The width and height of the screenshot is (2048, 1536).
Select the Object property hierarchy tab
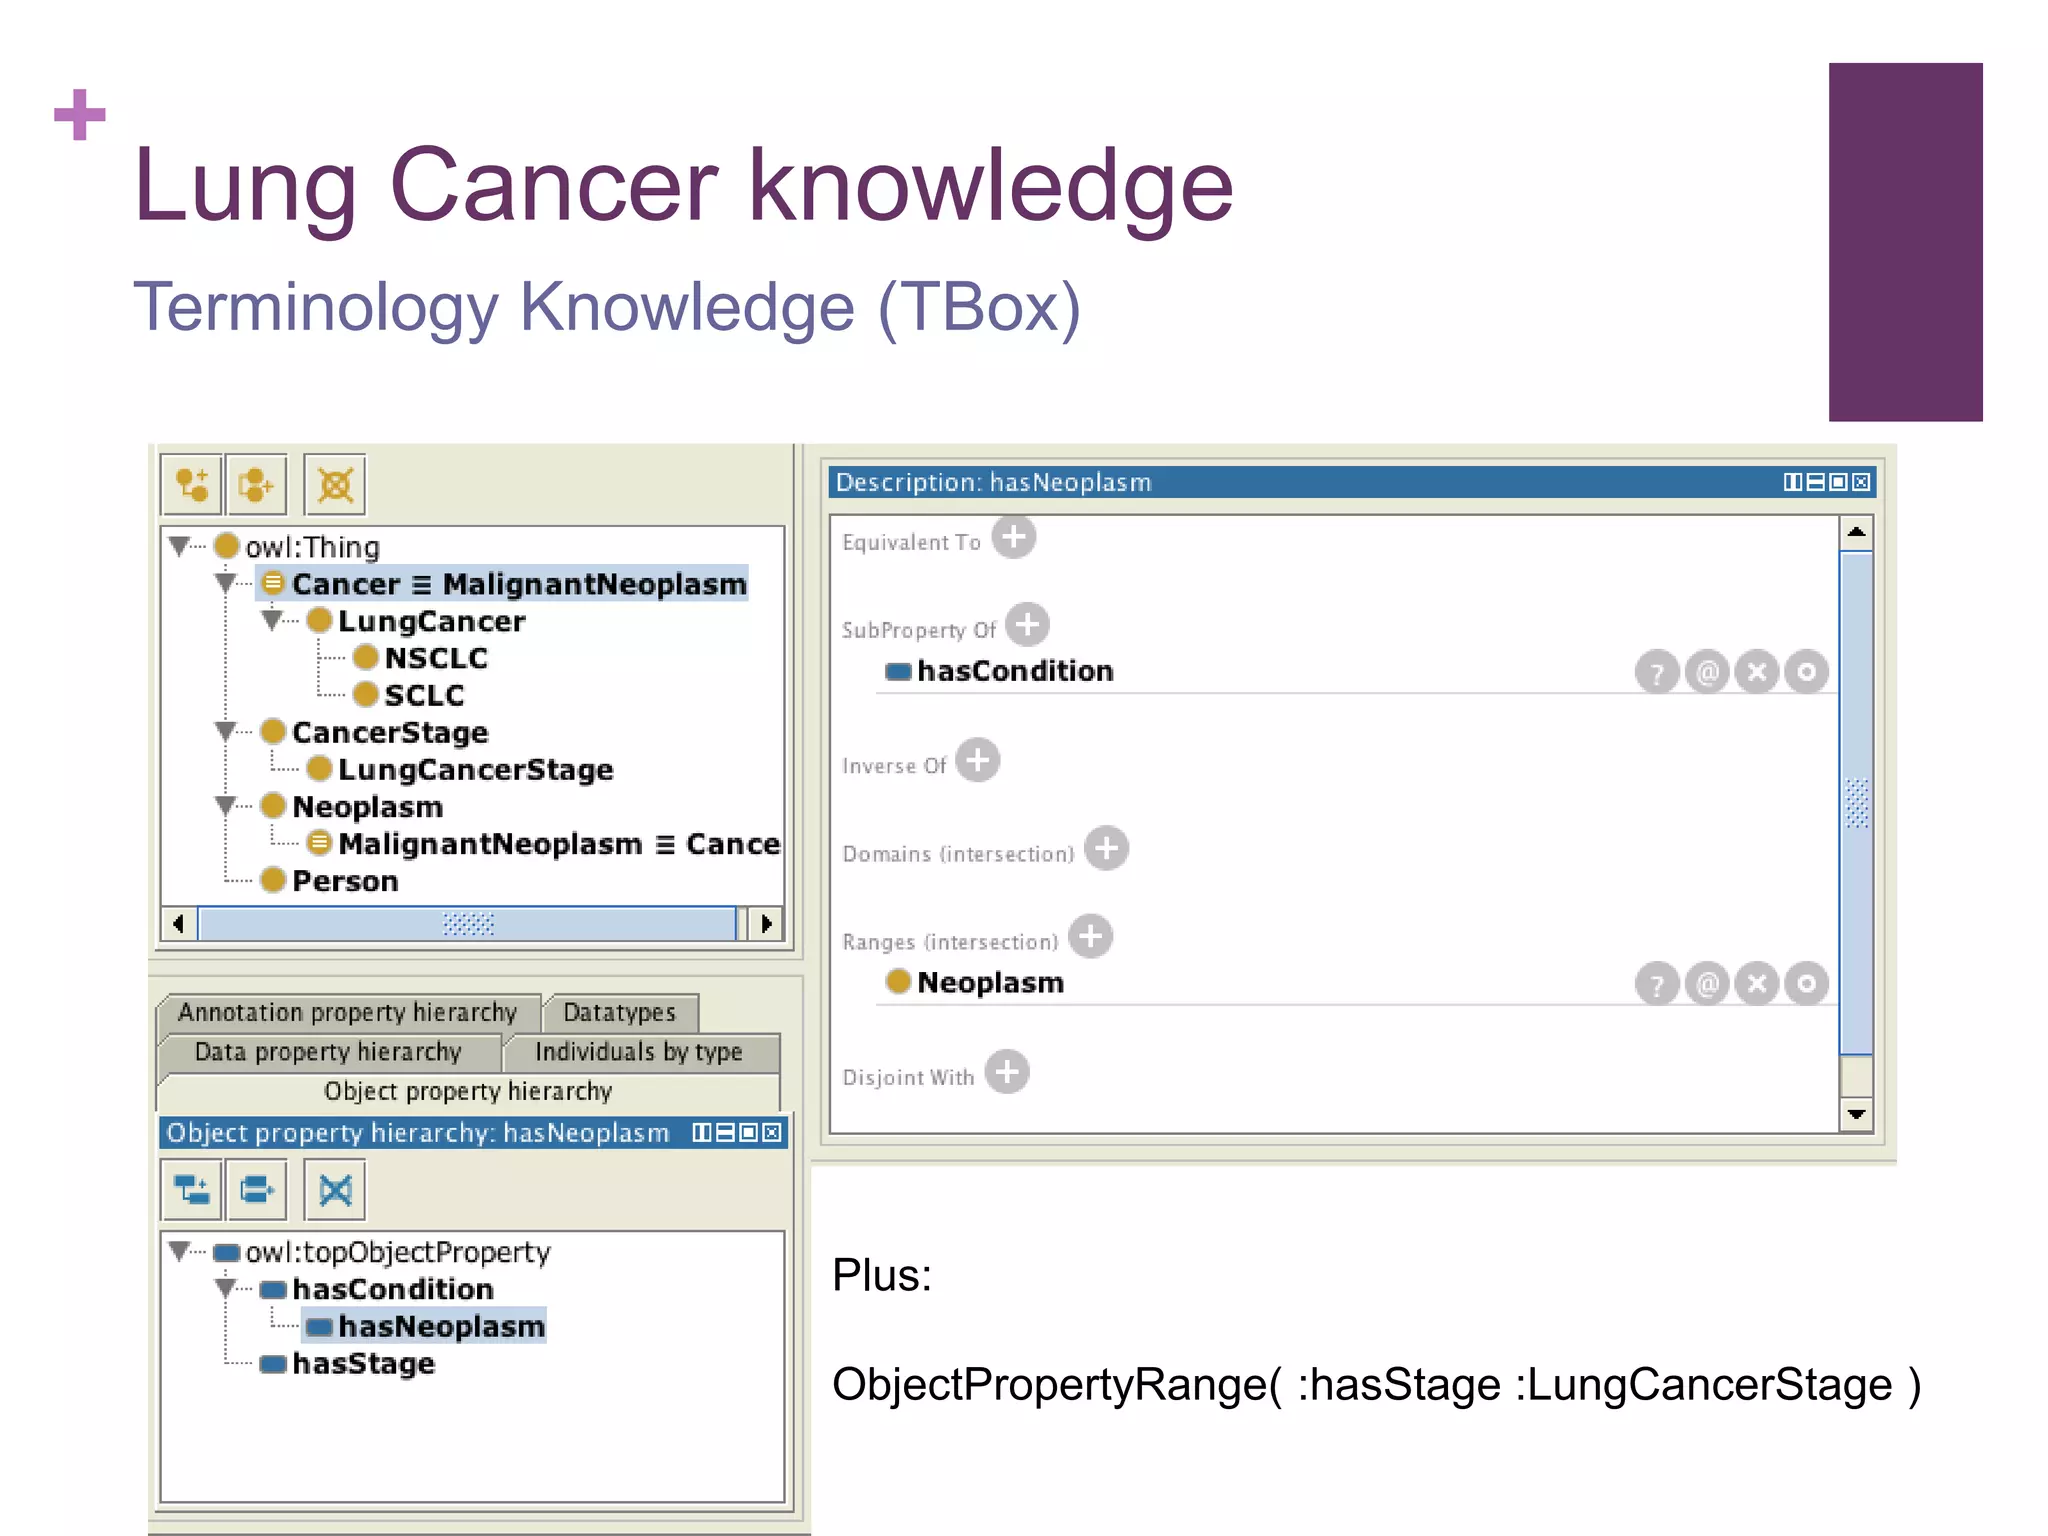468,1091
